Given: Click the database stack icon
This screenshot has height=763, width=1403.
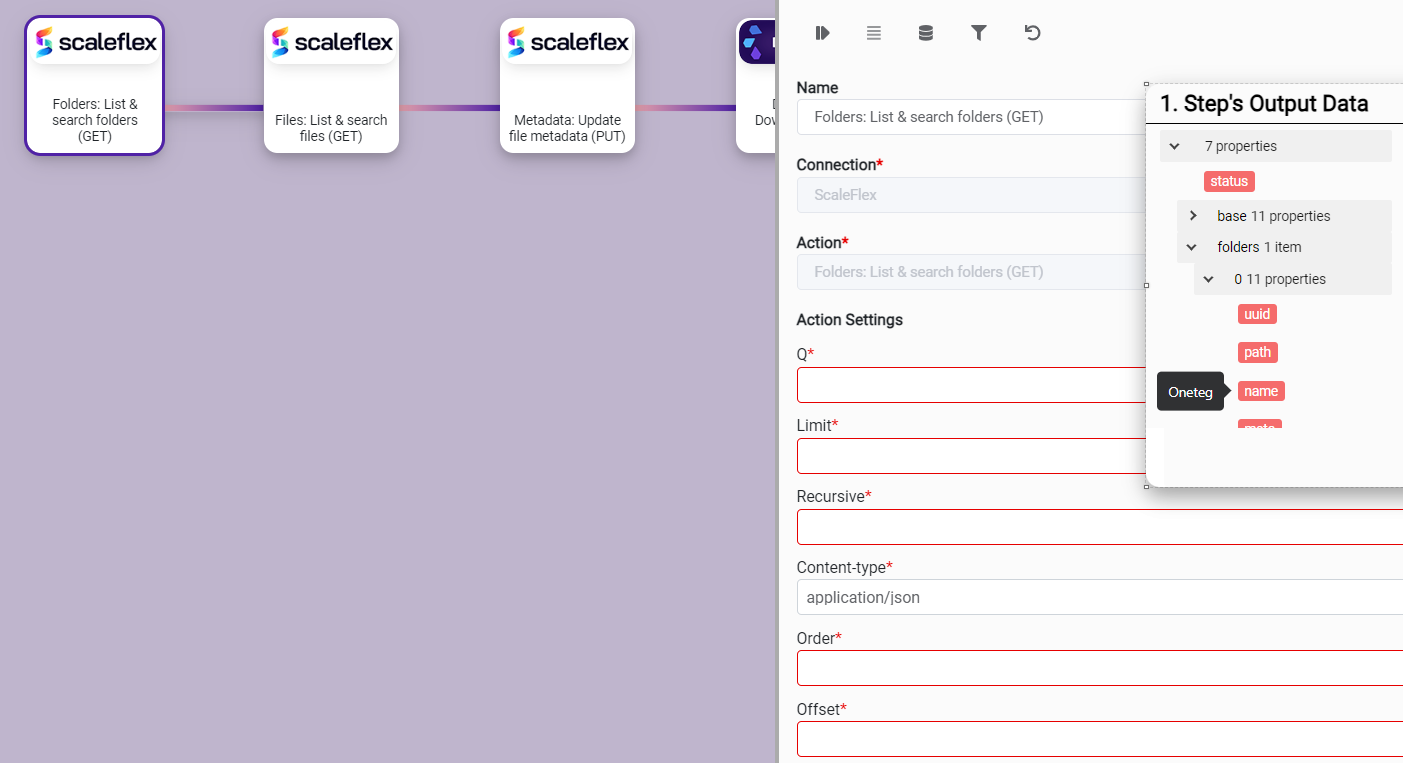Looking at the screenshot, I should pyautogui.click(x=926, y=33).
